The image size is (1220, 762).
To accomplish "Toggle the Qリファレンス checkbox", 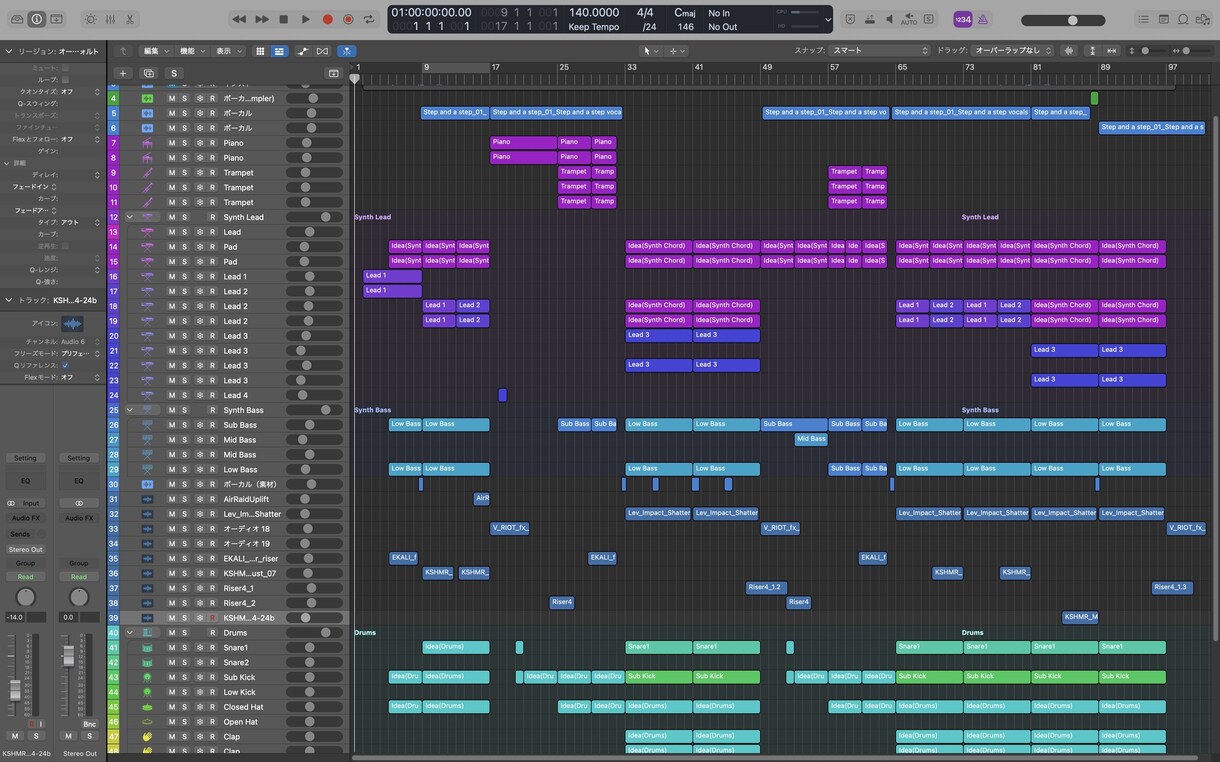I will 66,365.
